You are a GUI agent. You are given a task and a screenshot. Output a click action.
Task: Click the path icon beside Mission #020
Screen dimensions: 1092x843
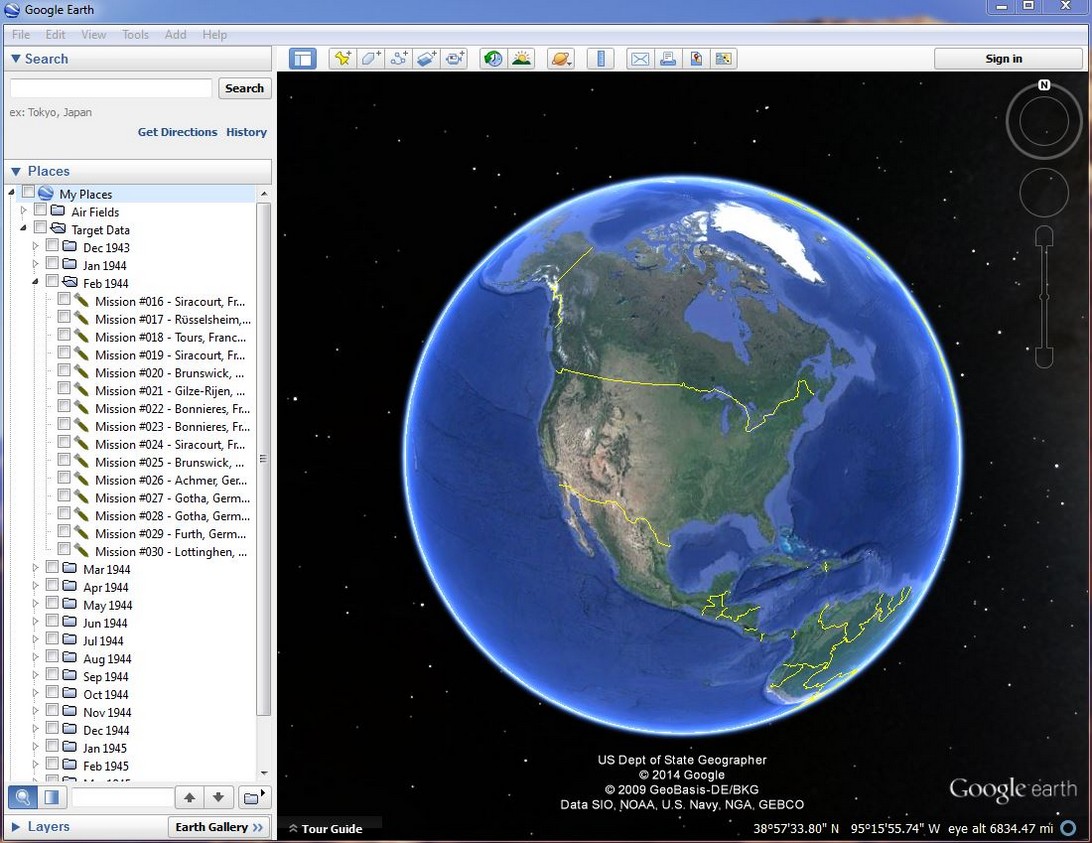(x=81, y=372)
